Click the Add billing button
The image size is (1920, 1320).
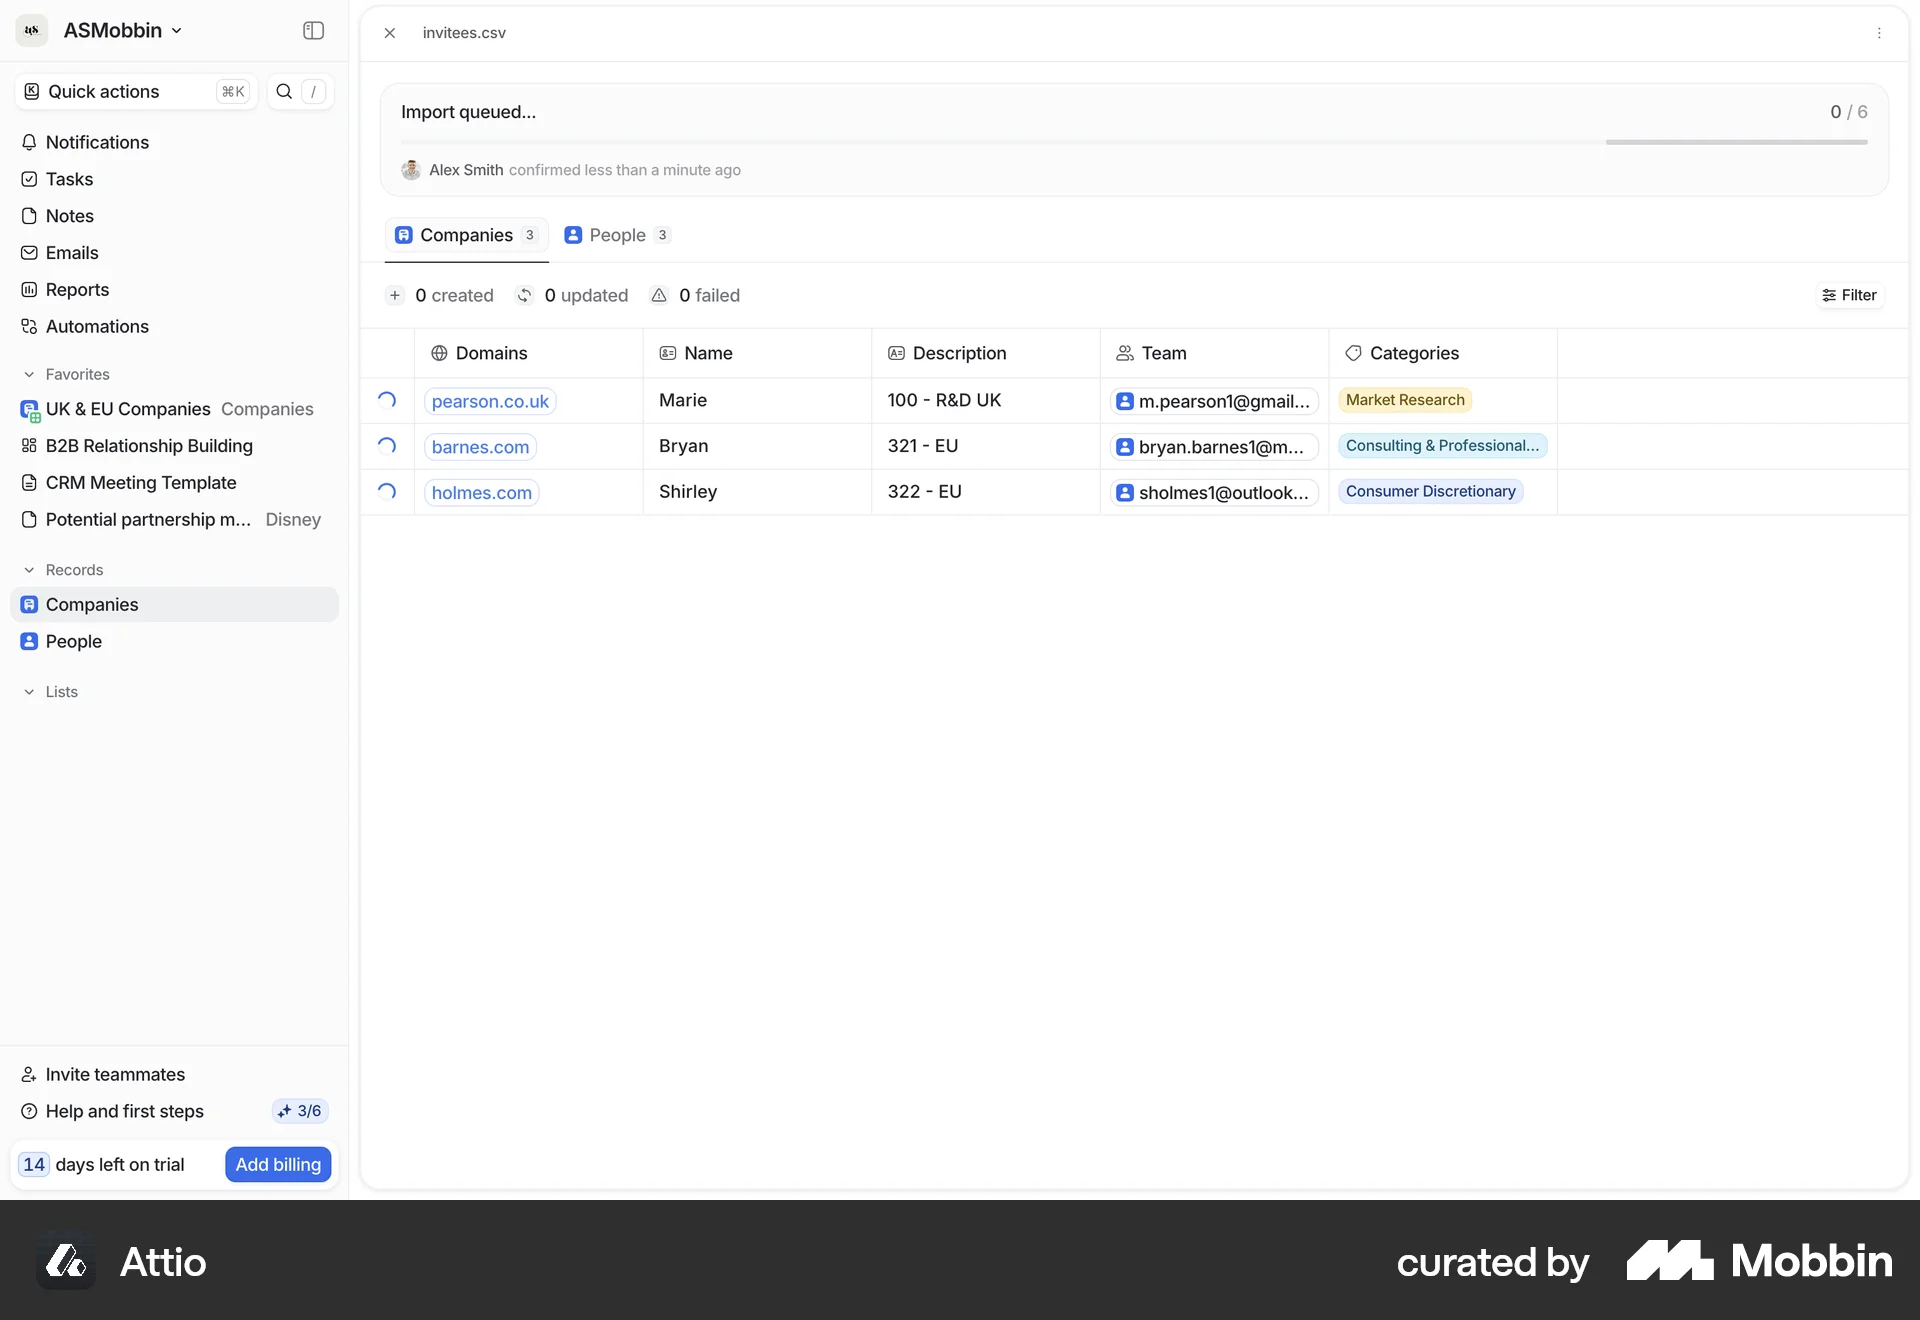click(x=277, y=1163)
